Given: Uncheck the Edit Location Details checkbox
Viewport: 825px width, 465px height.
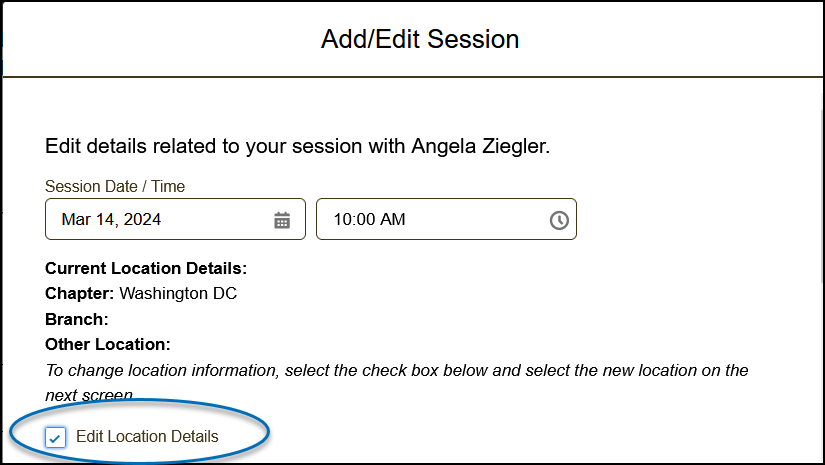Looking at the screenshot, I should [x=56, y=437].
